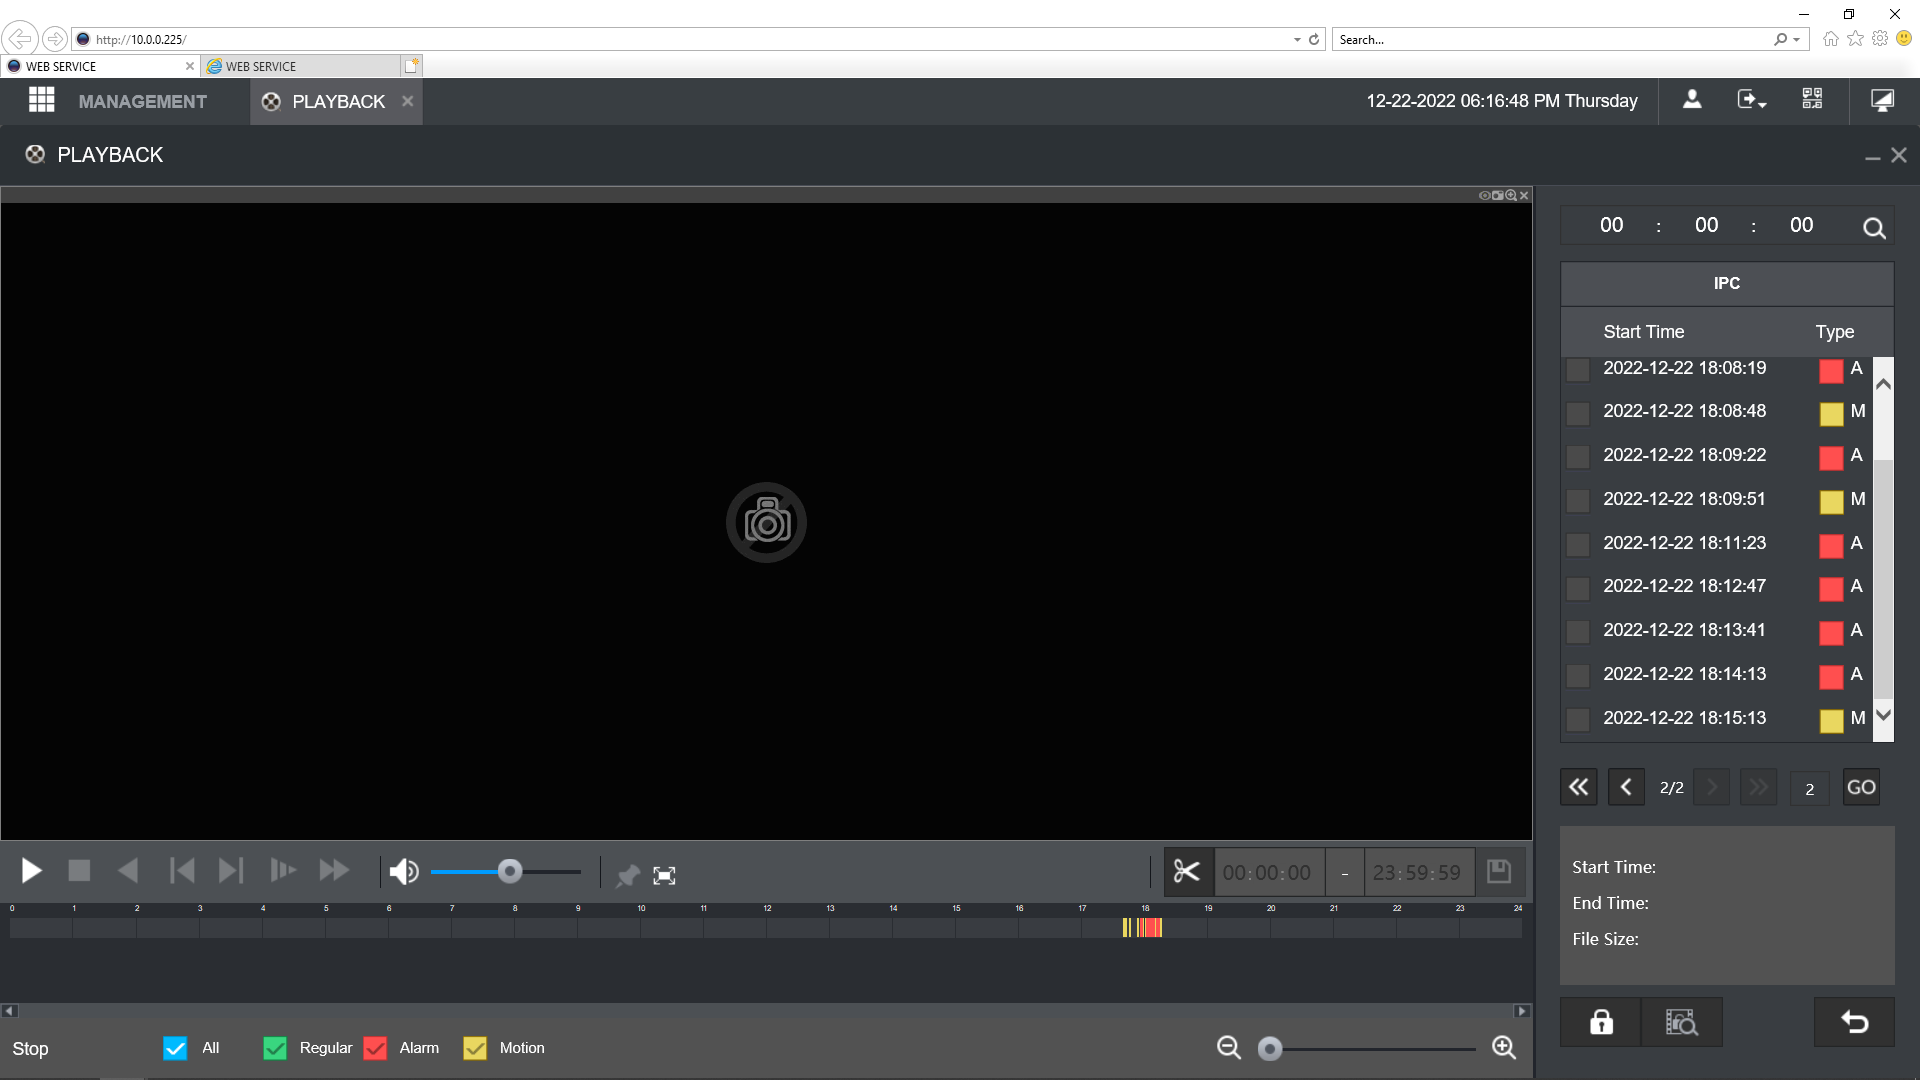
Task: Close the PLAYBACK tab
Action: [408, 101]
